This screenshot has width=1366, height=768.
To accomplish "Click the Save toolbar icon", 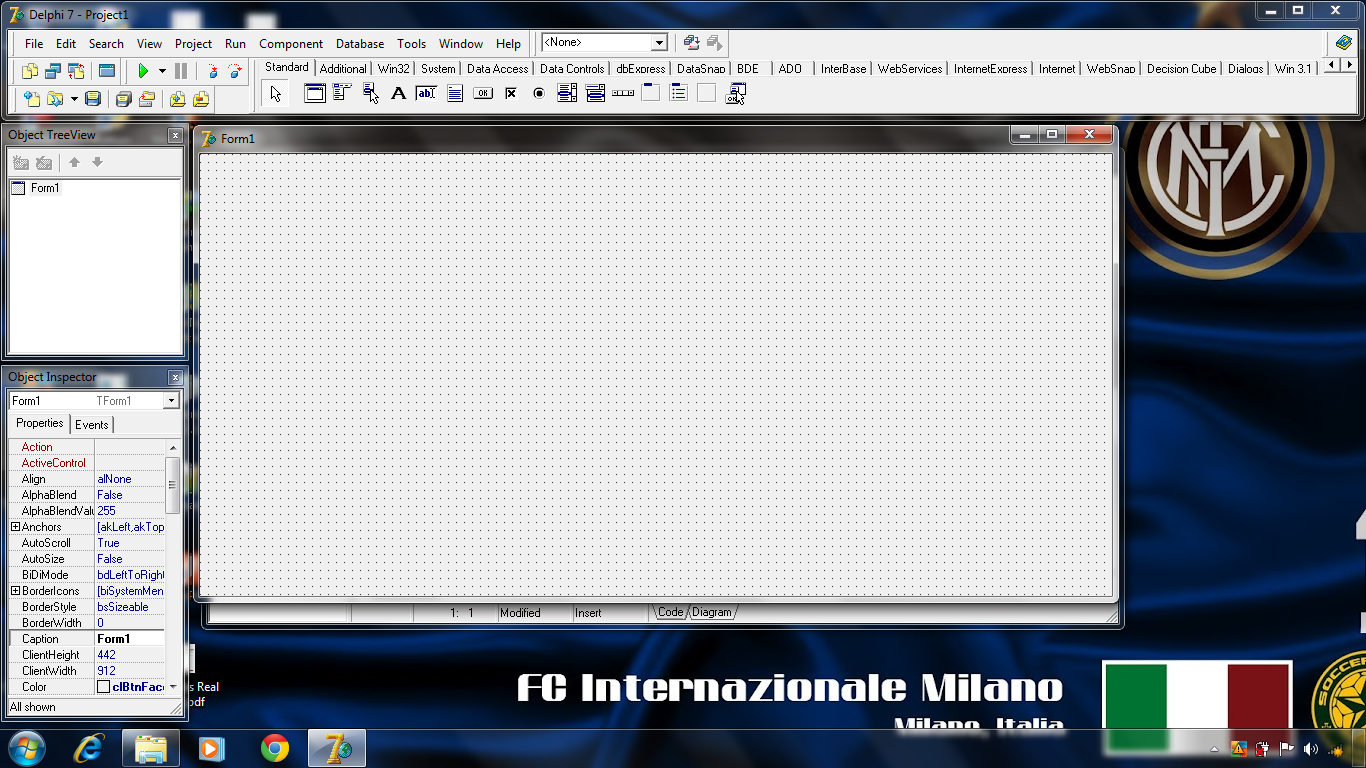I will tap(93, 99).
